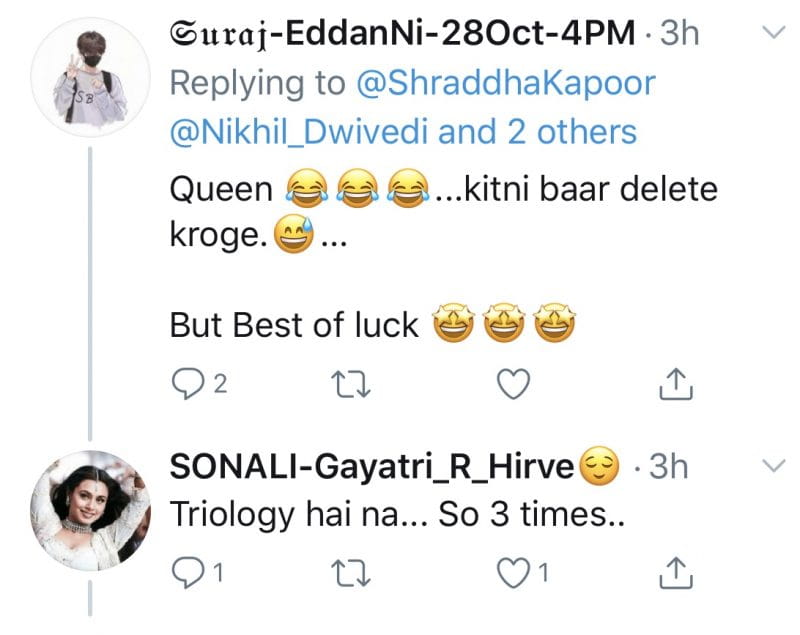This screenshot has width=800, height=635.
Task: Open tweet text 'Triology hai na... So 3 times..'
Action: coord(397,515)
